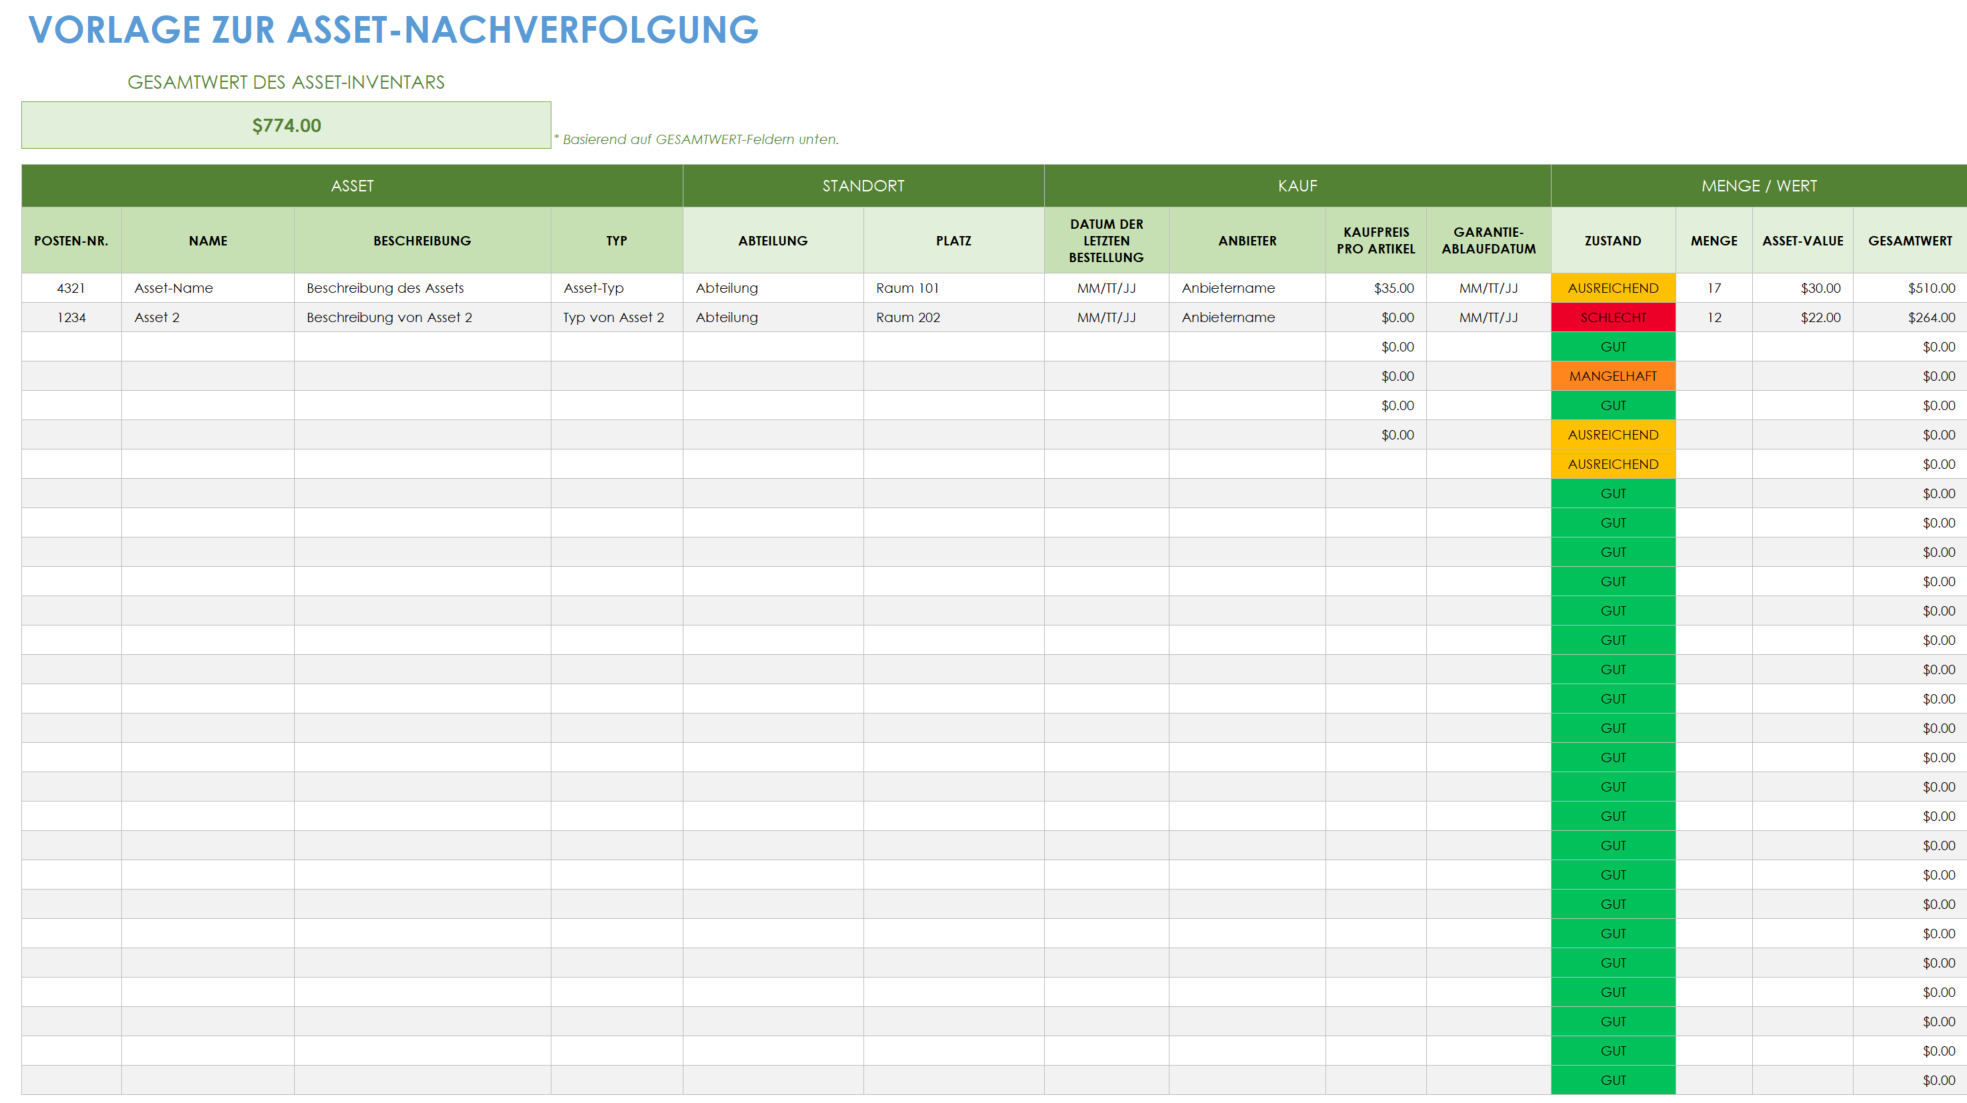Select last-order date MM/TT/JJ in row 4321

(x=1106, y=288)
